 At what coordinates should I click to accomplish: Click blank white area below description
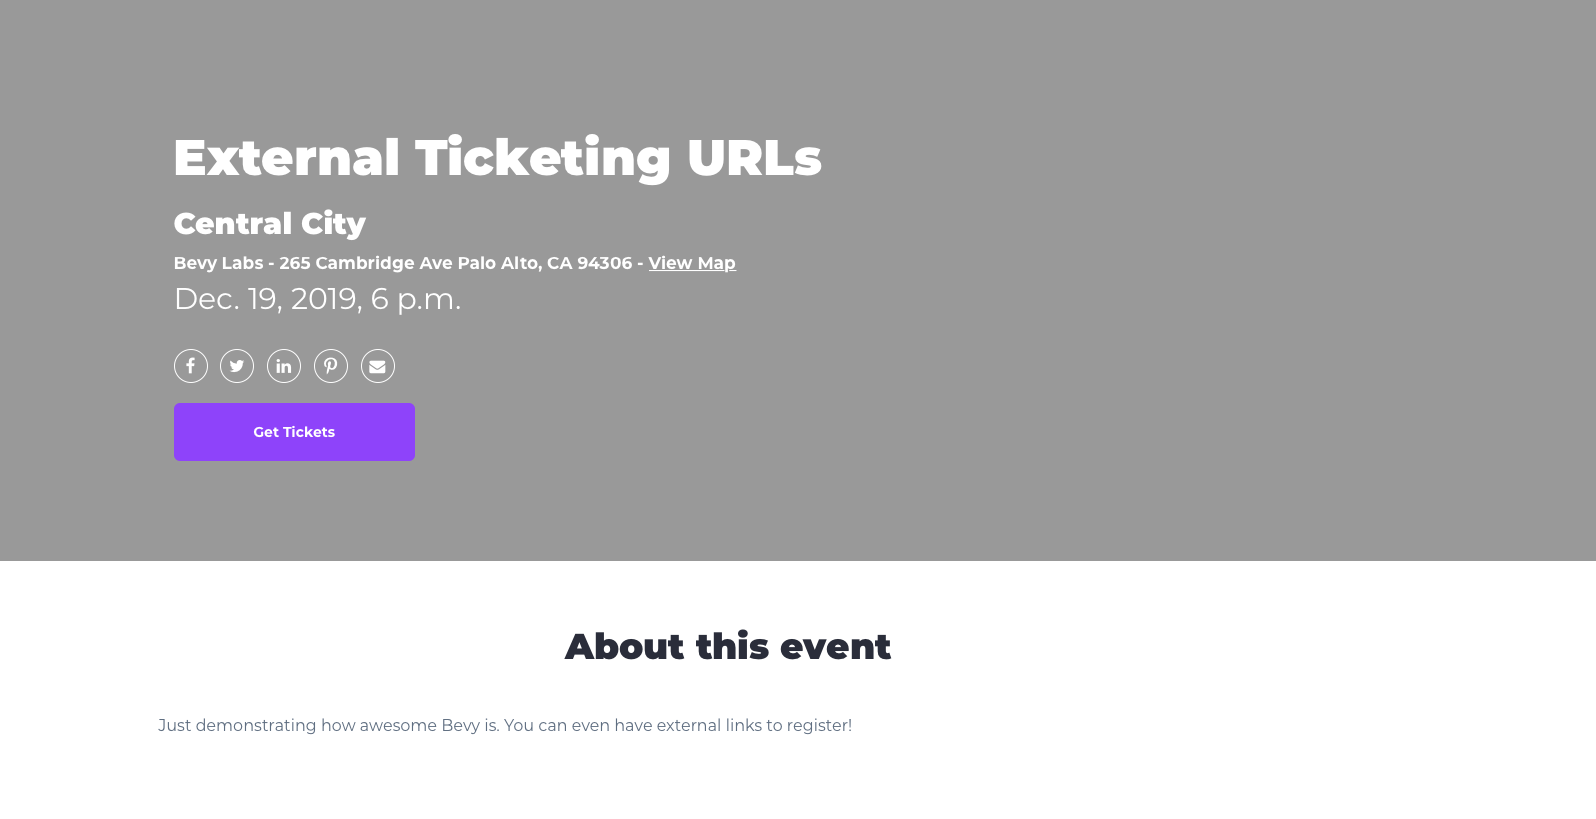pos(800,785)
